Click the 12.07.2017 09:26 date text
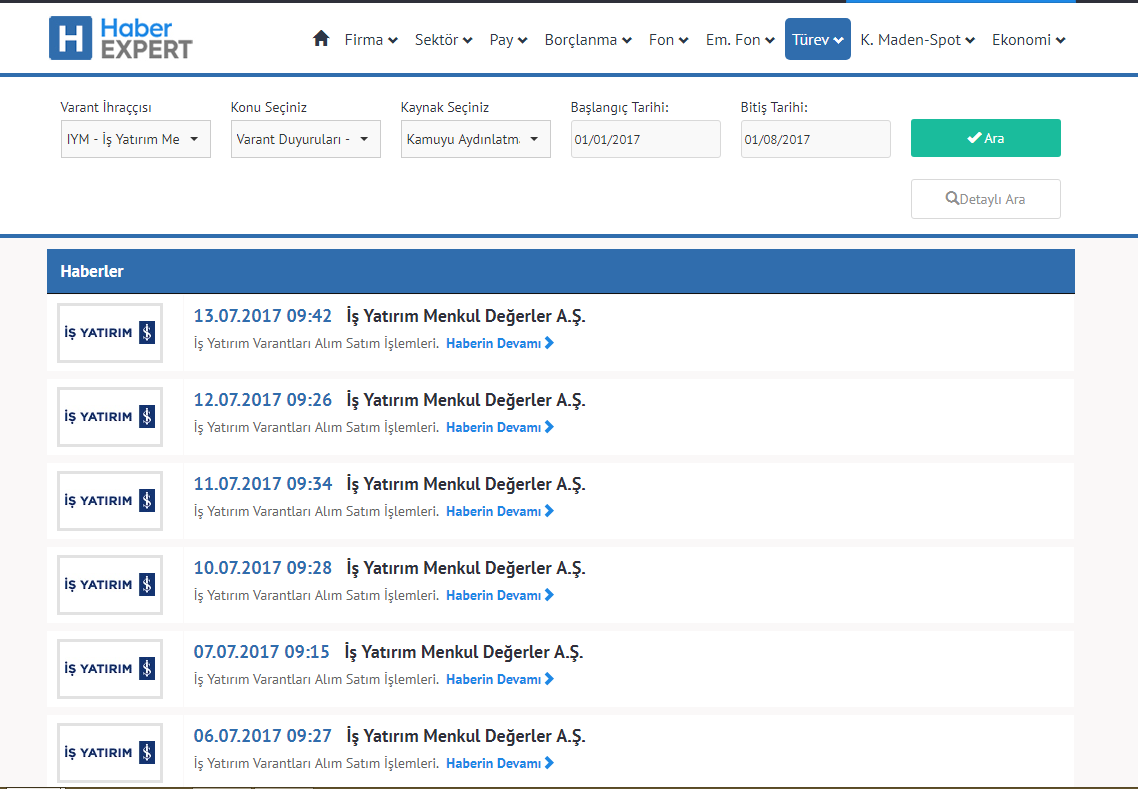This screenshot has height=789, width=1138. coord(263,400)
